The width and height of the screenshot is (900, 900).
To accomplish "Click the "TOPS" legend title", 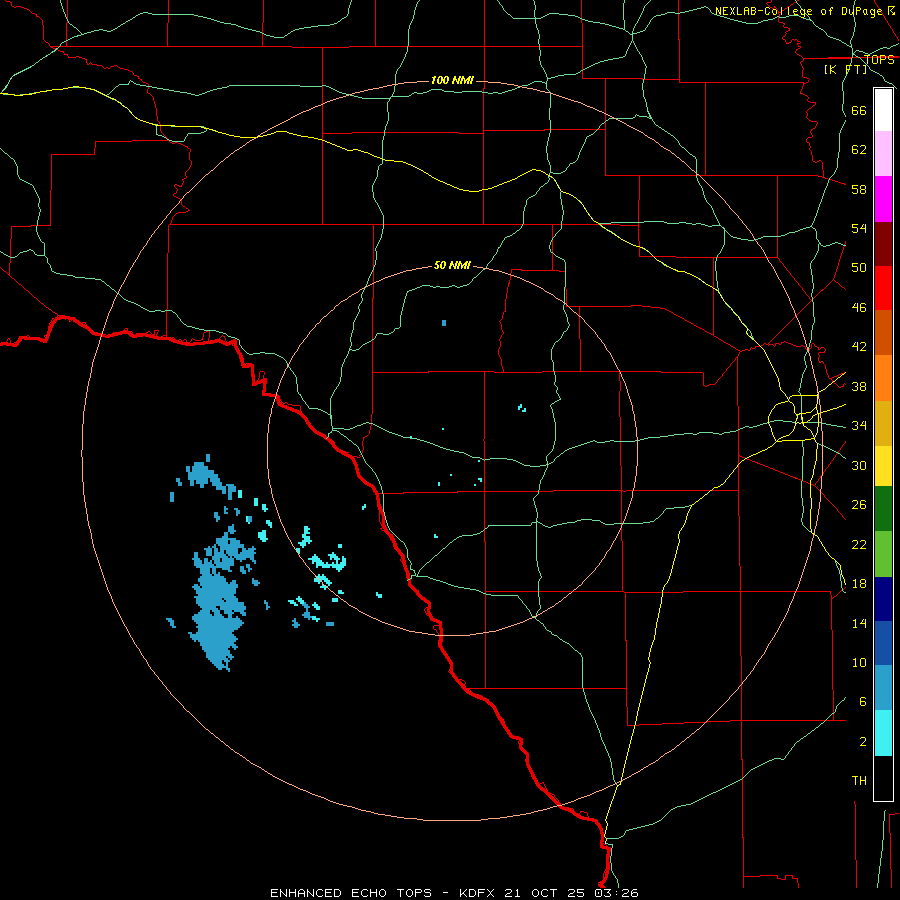I will point(879,59).
